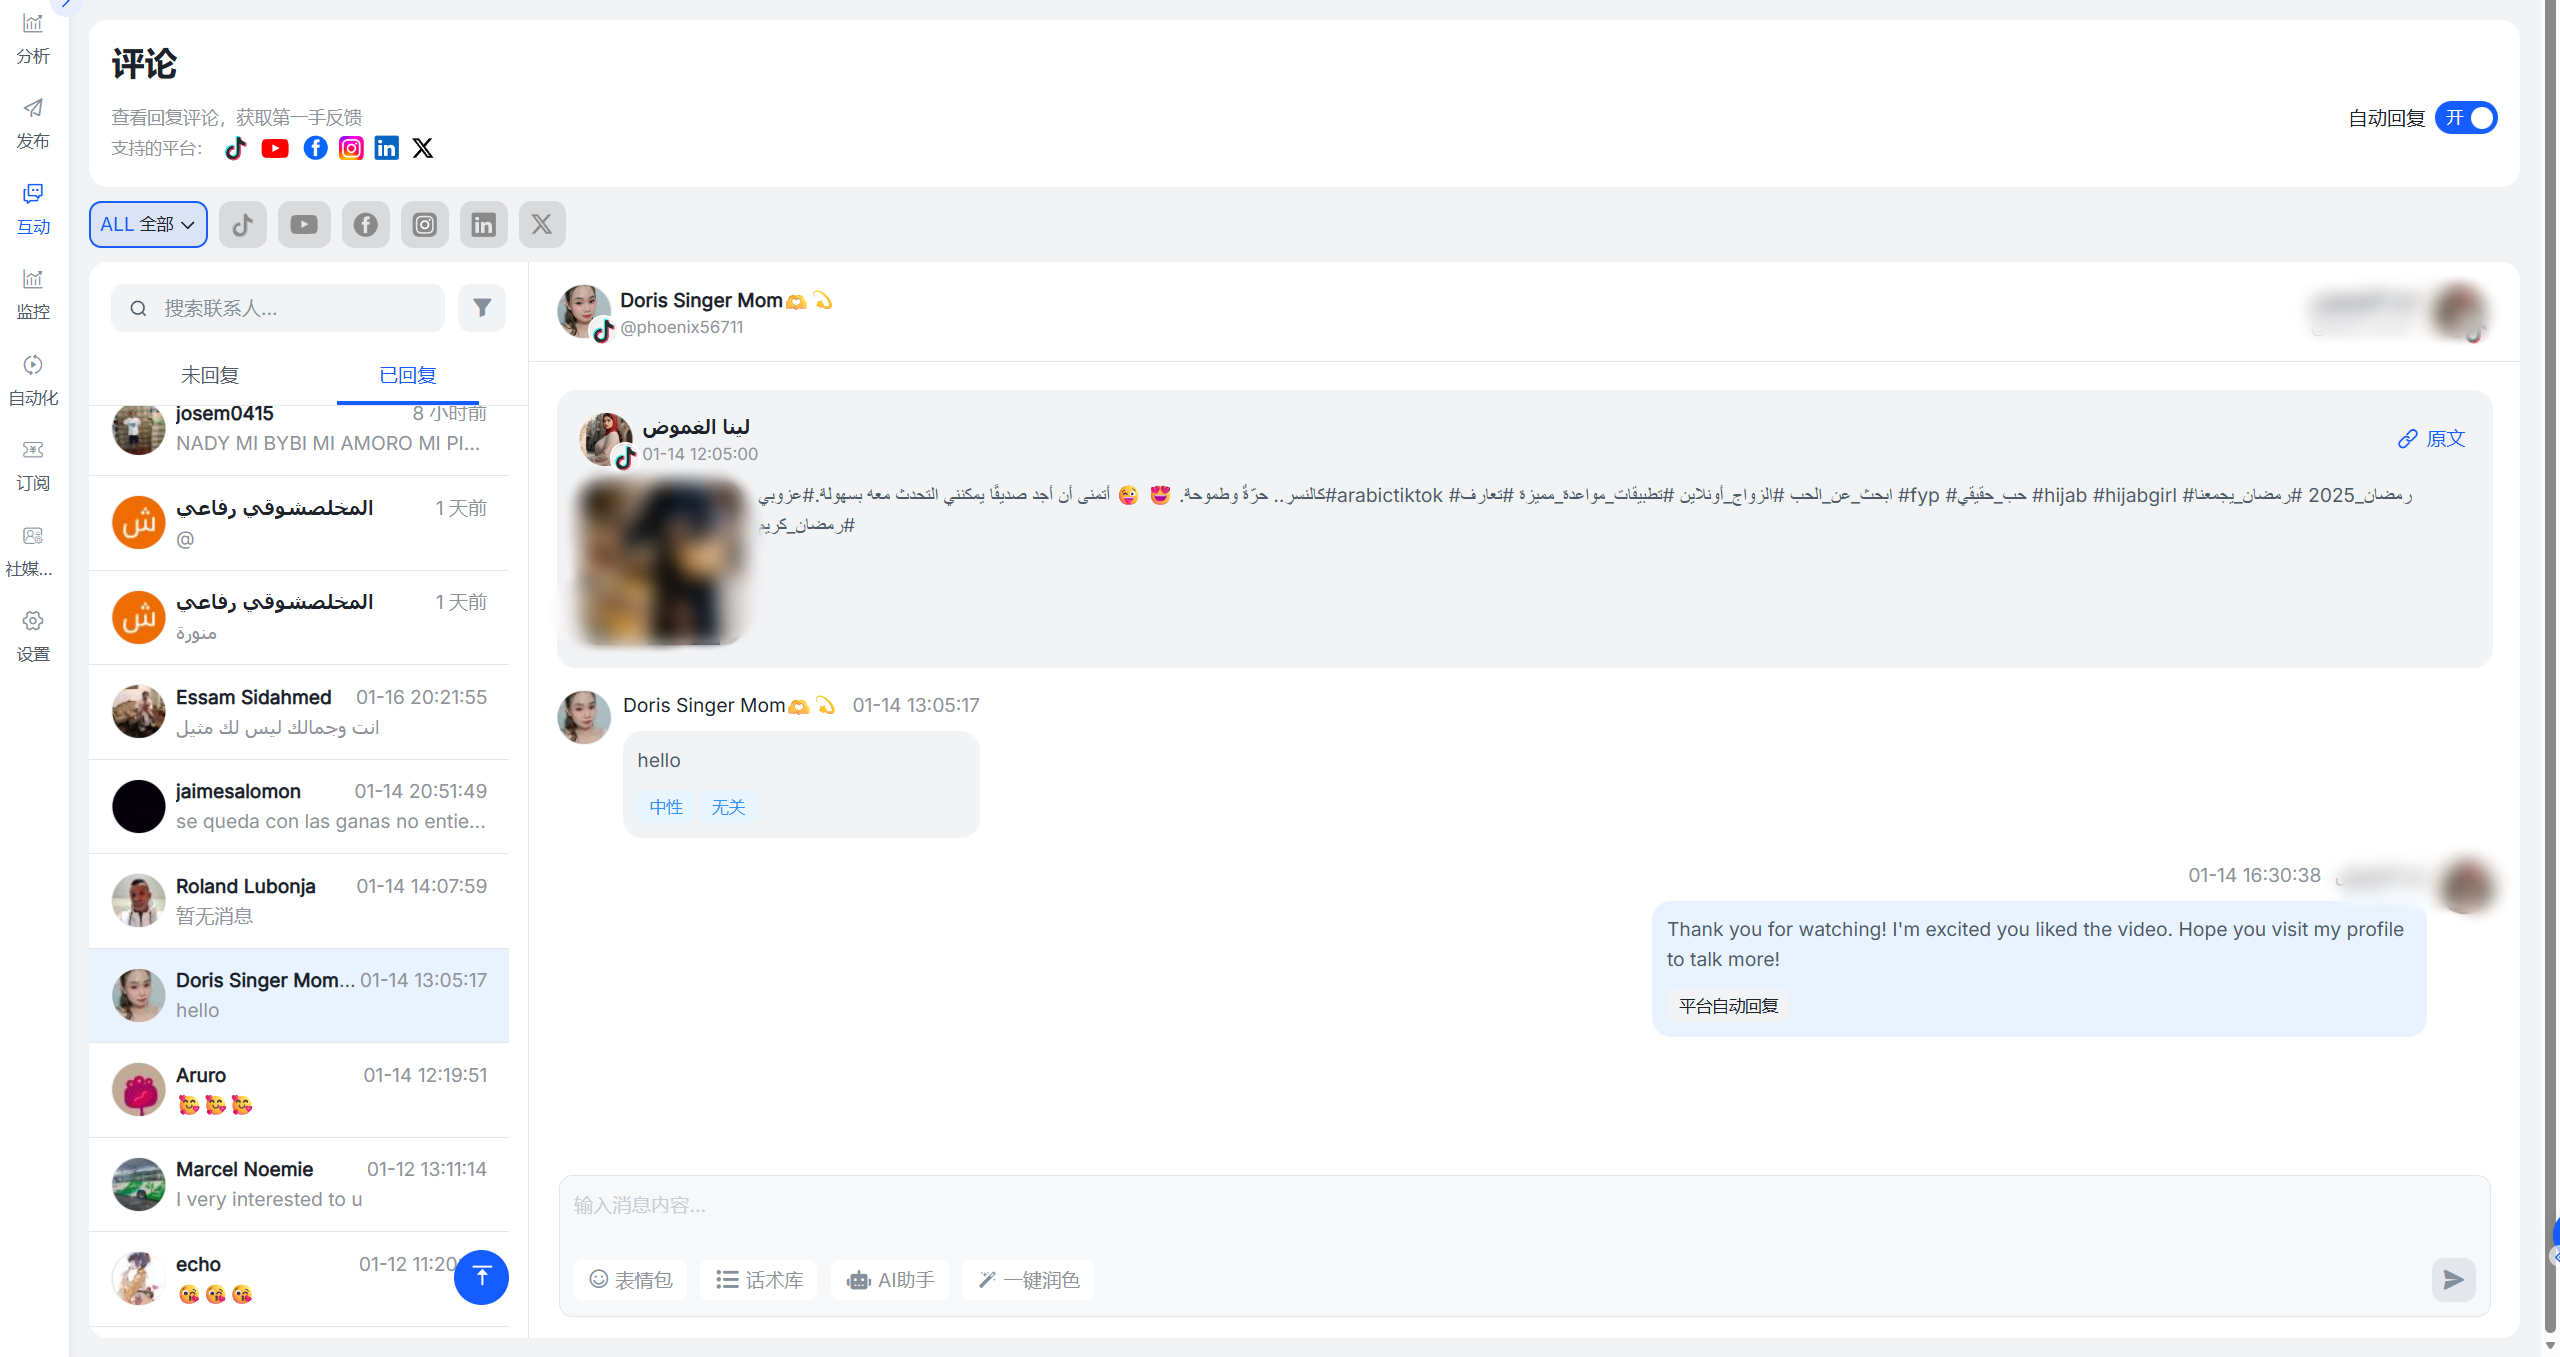Open the 话术库 script library
The image size is (2560, 1357).
(x=759, y=1279)
